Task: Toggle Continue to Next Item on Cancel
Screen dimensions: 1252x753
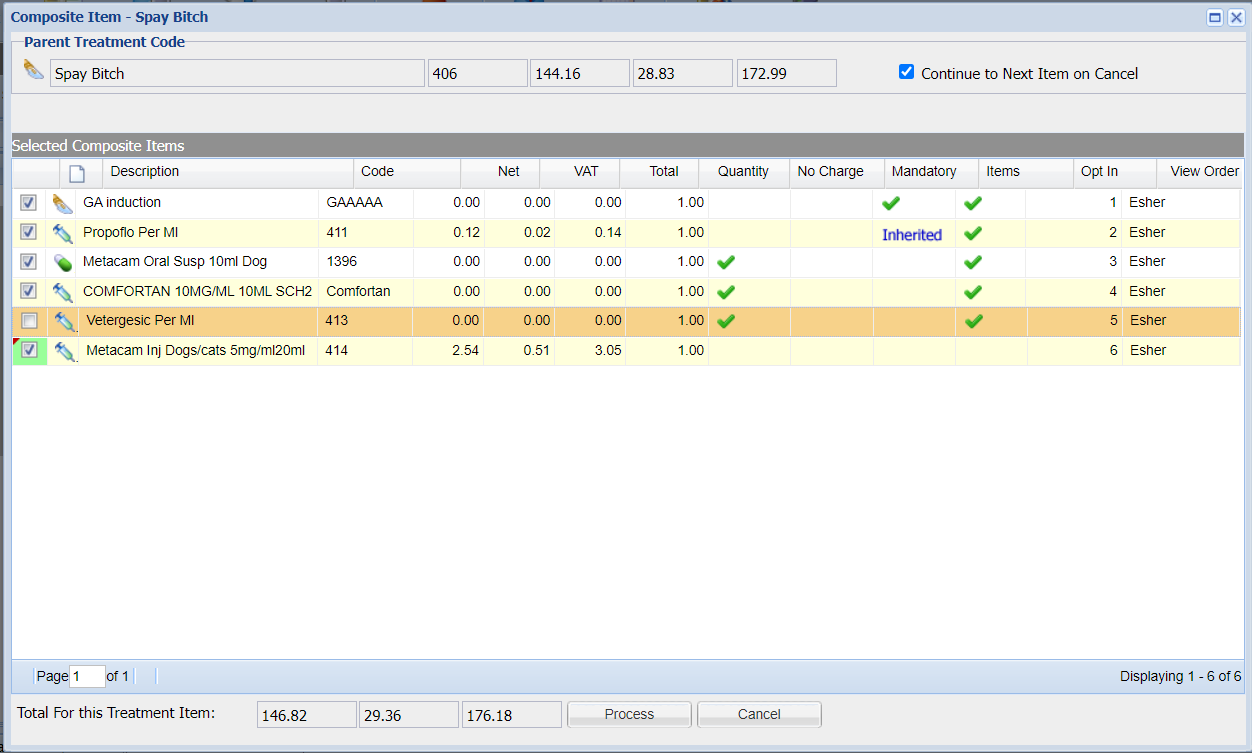Action: pyautogui.click(x=907, y=72)
